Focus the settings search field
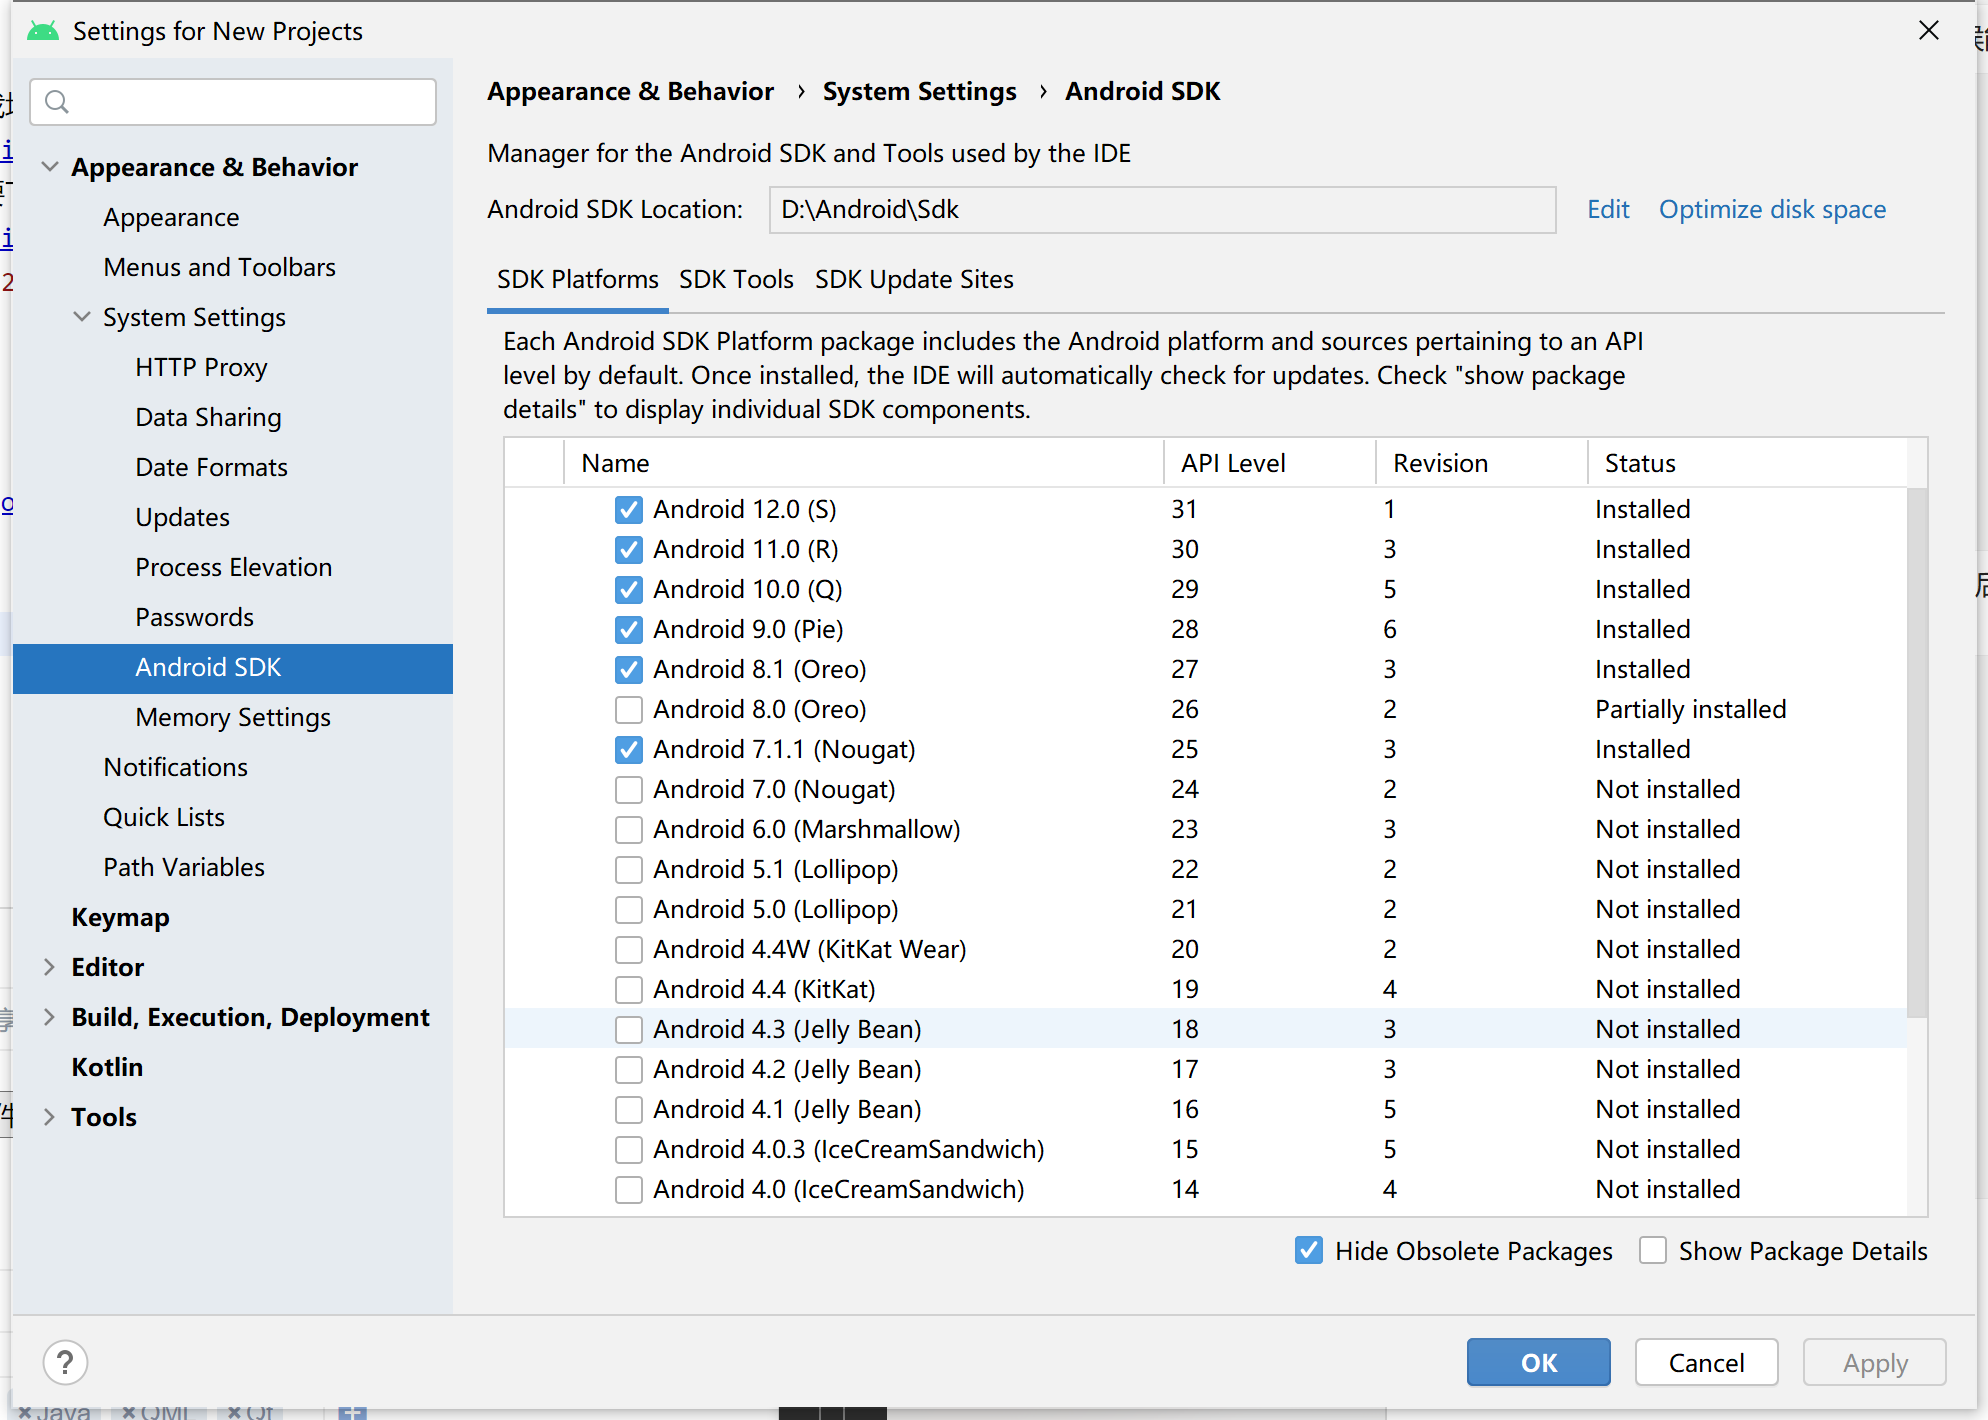 [233, 102]
